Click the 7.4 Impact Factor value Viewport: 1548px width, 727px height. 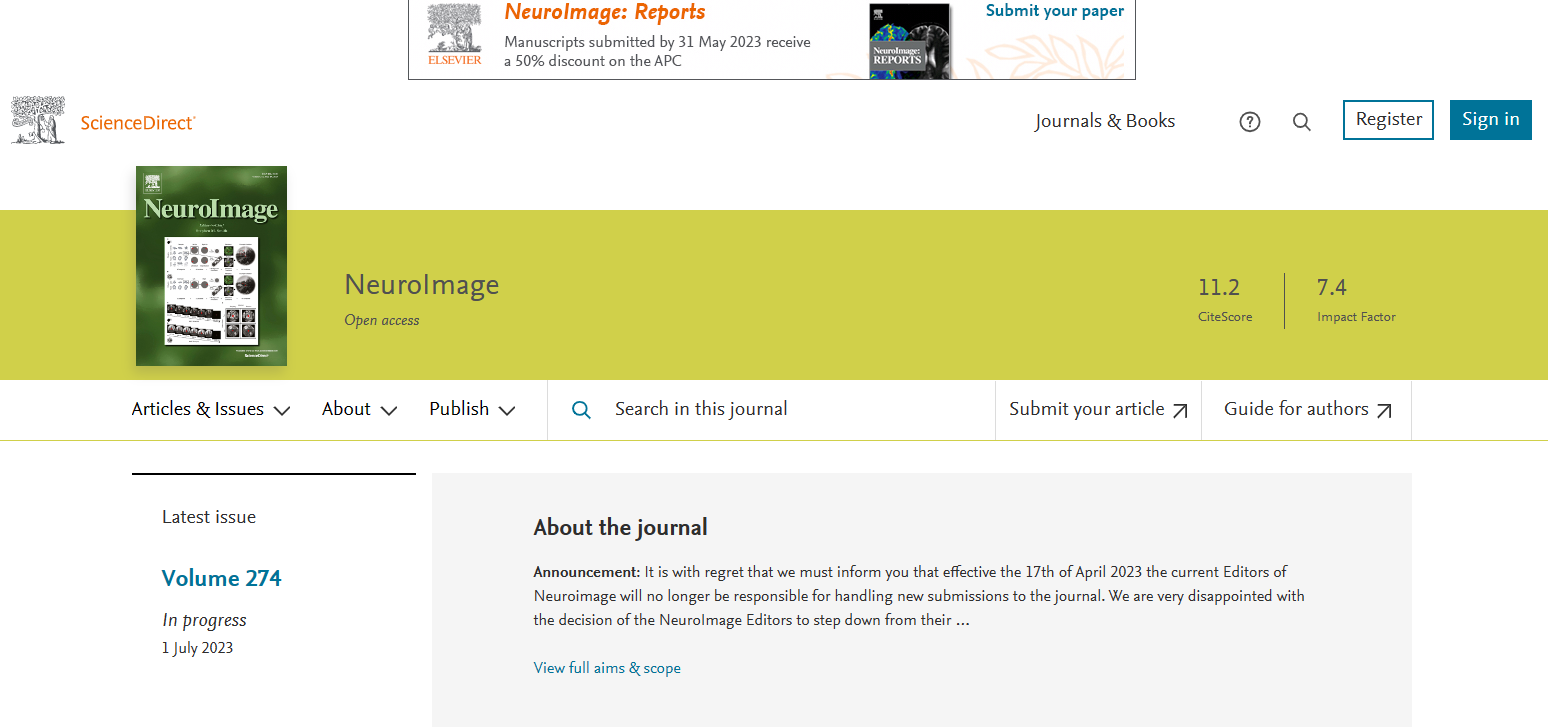pos(1332,288)
